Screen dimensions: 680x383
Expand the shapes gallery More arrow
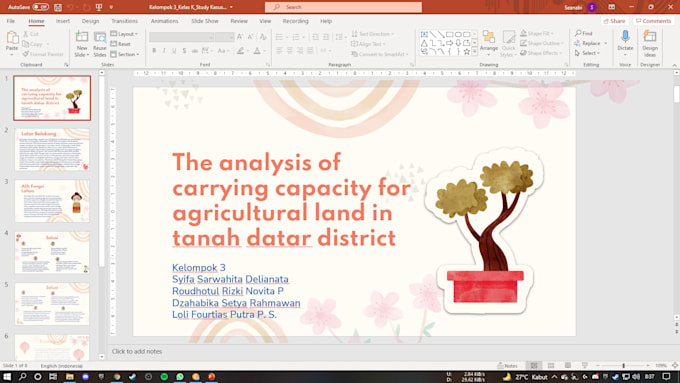(x=474, y=52)
